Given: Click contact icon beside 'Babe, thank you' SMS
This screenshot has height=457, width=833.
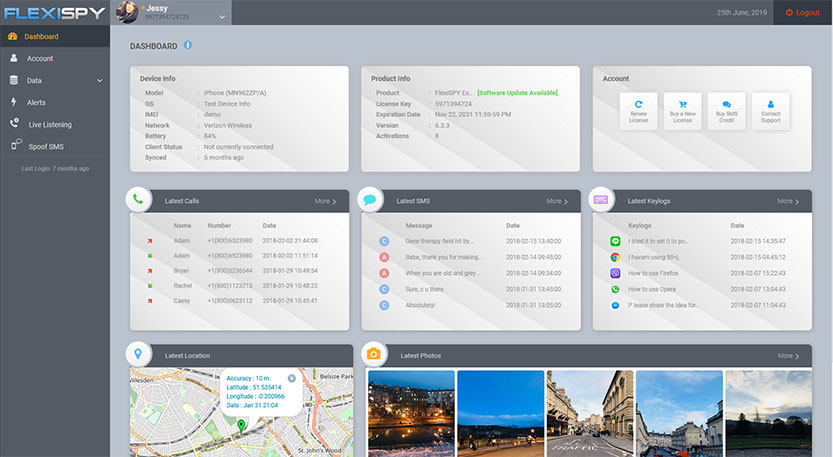Looking at the screenshot, I should click(384, 257).
